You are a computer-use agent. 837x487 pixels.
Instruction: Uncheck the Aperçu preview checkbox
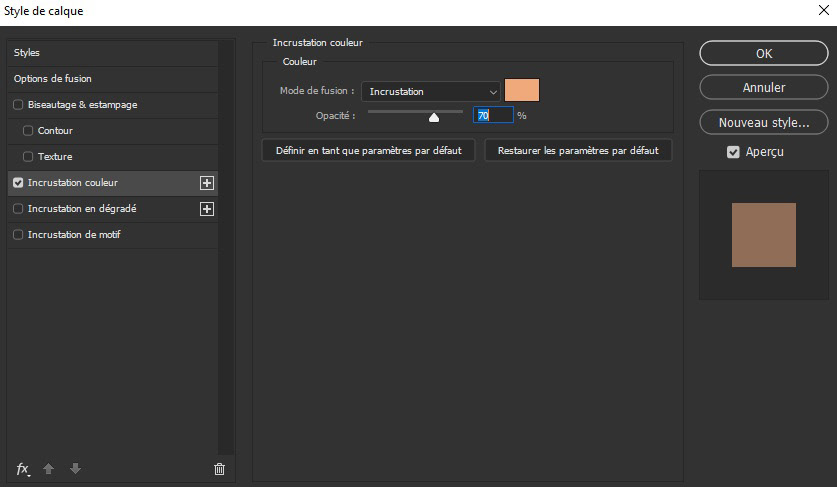[733, 152]
